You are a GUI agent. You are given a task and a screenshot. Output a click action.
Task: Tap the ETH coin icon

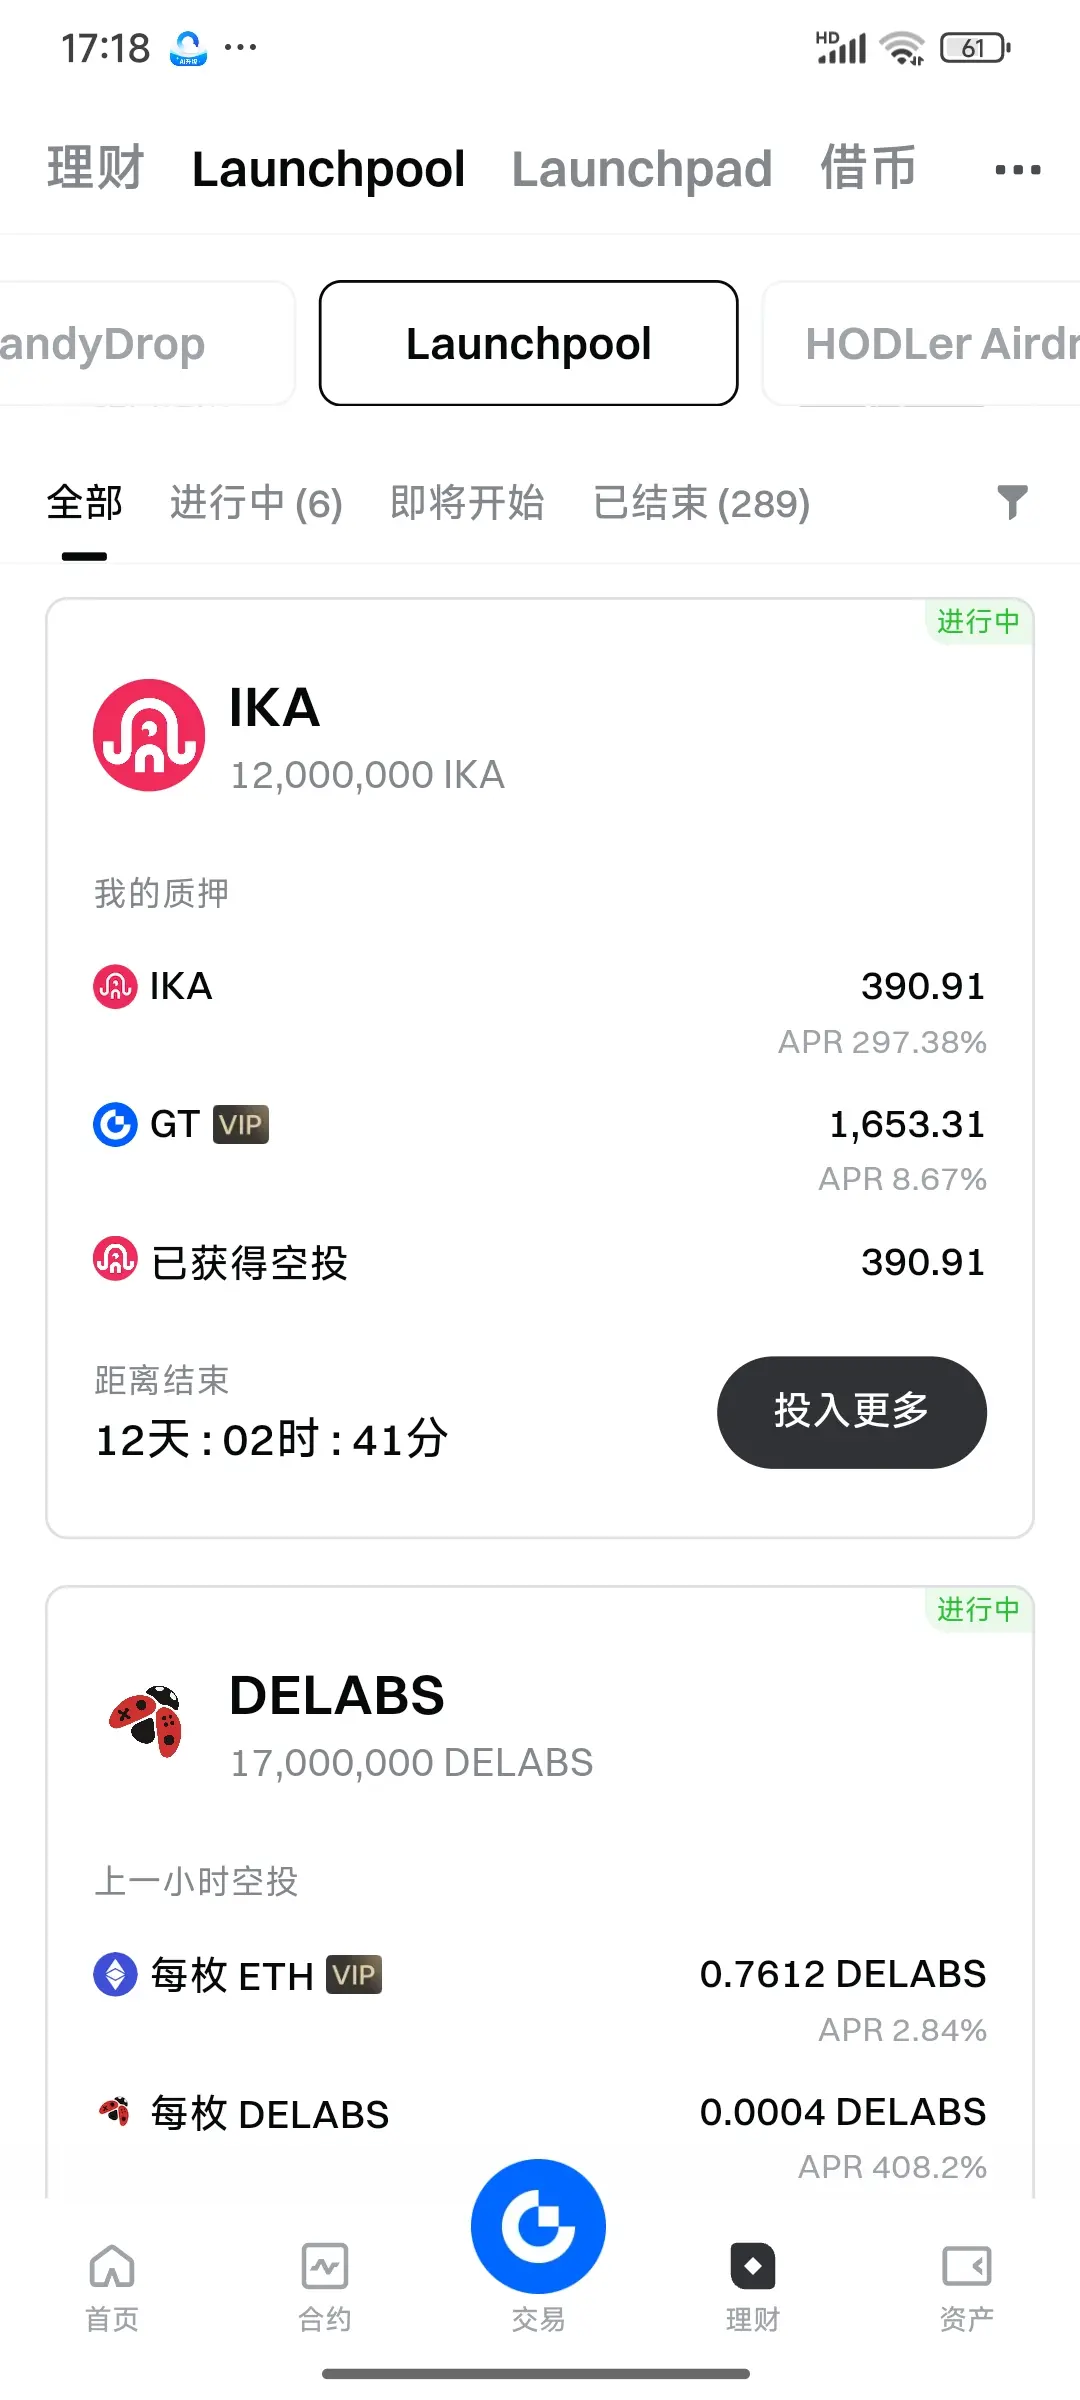pos(115,1975)
